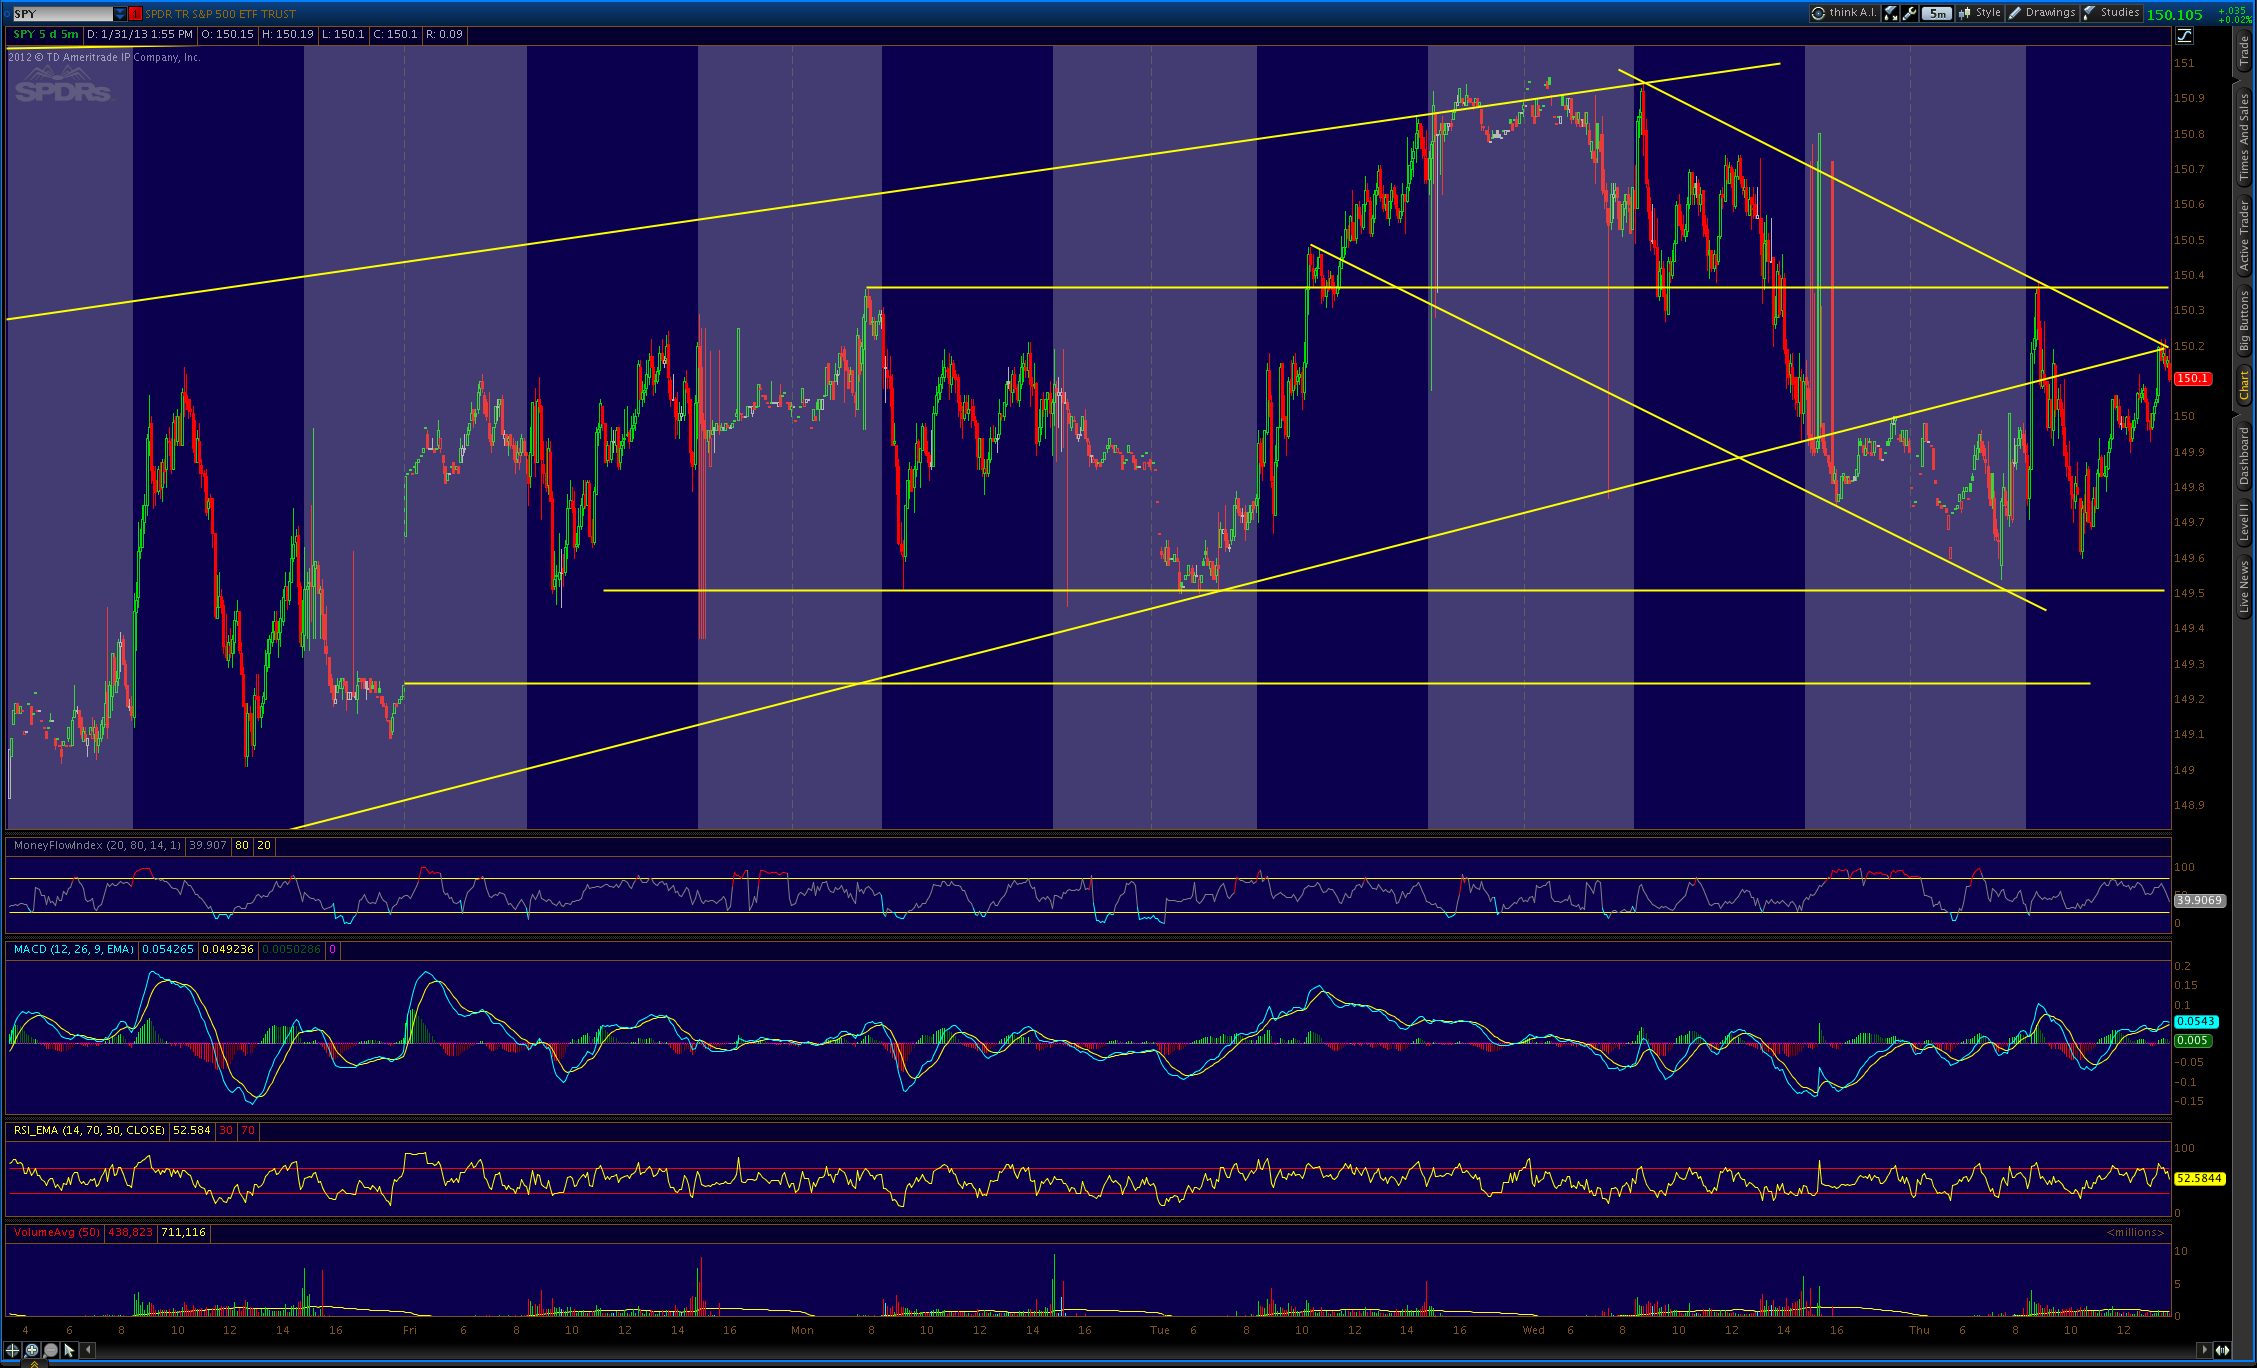Click the linking circle icon beside SPY
2257x1368 pixels.
click(x=6, y=14)
